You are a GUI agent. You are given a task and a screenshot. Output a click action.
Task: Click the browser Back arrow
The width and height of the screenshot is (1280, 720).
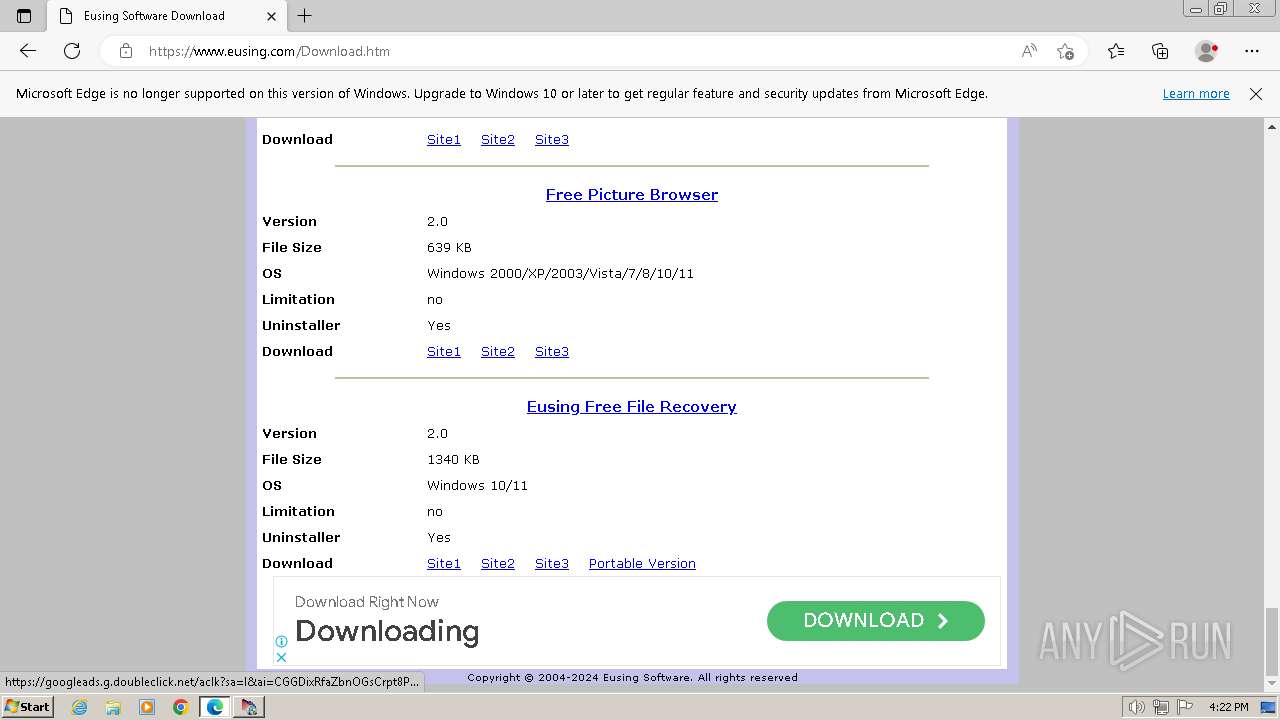pos(28,51)
